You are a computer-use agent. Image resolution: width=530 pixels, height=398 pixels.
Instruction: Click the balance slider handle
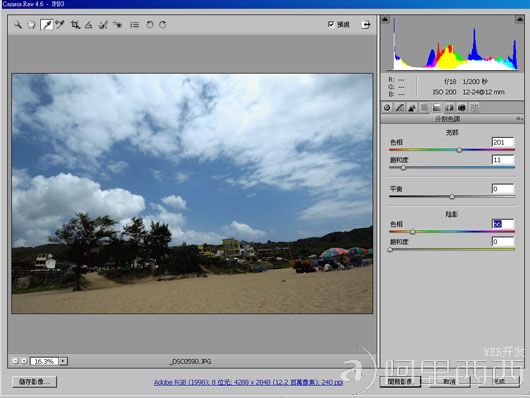point(452,197)
